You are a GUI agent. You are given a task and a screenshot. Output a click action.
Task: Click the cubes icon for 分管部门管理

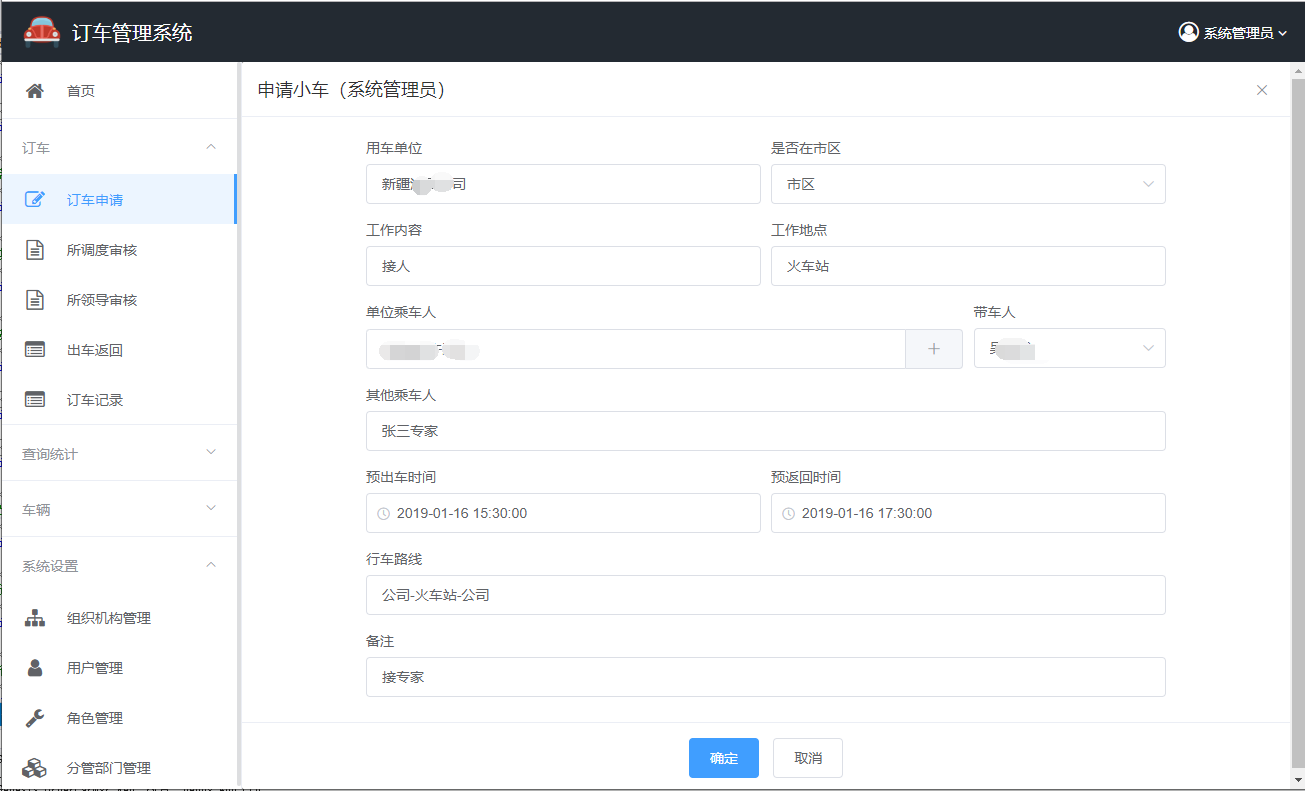[x=35, y=768]
